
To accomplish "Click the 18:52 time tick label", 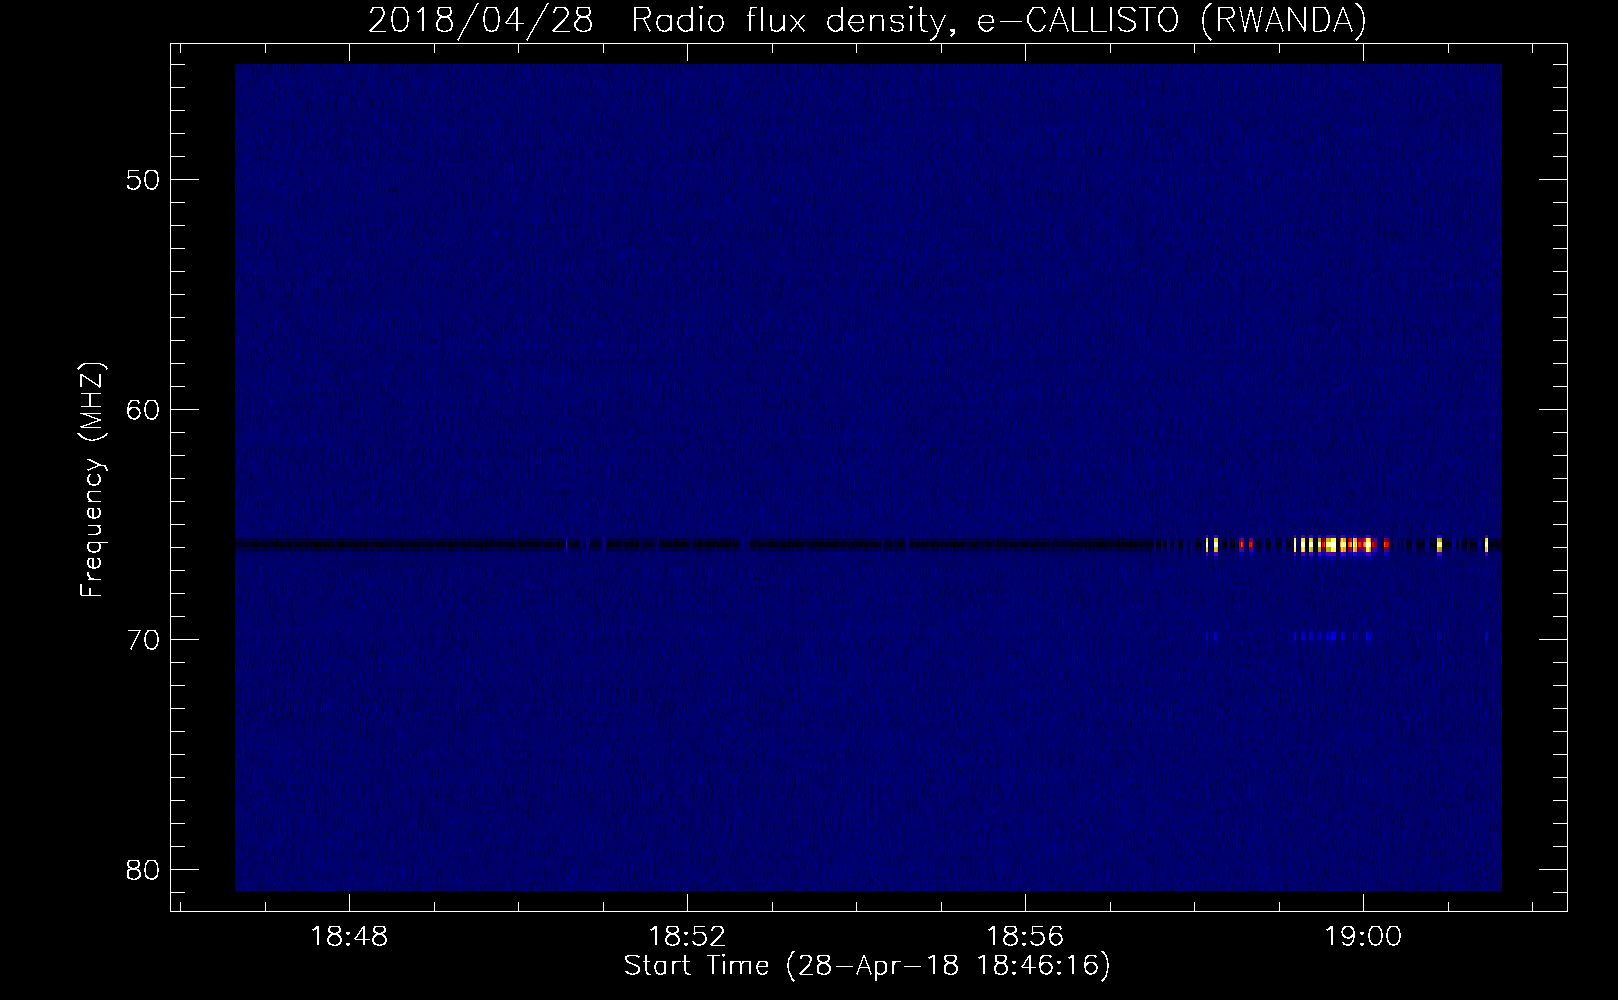I will point(687,937).
